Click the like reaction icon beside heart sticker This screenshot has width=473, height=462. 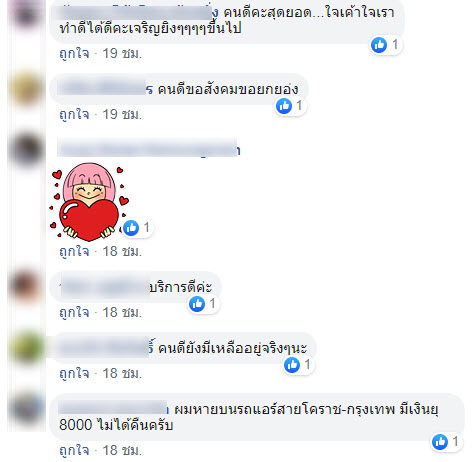click(131, 228)
